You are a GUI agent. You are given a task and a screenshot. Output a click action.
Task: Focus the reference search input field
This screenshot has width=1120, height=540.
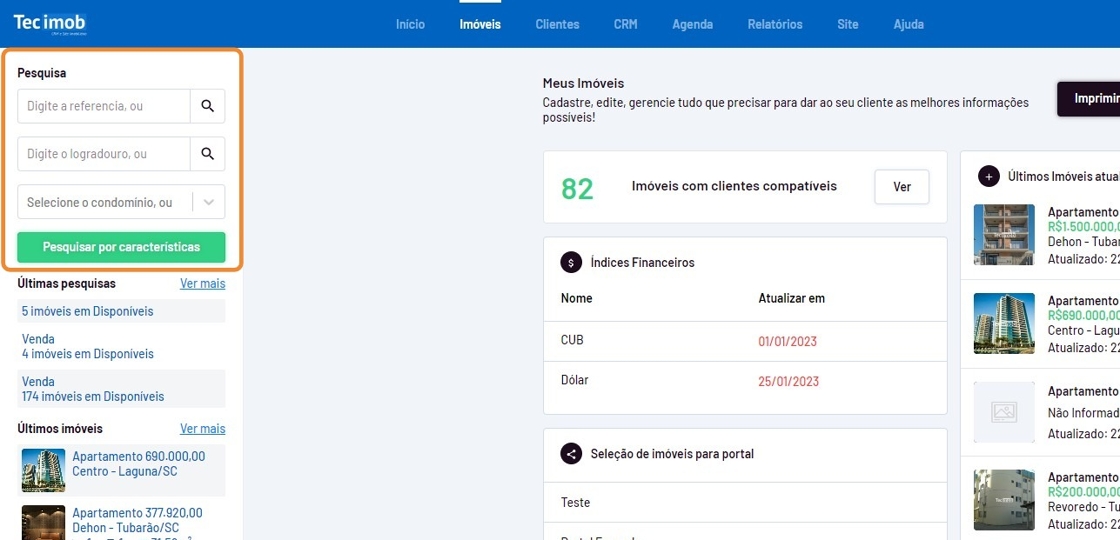(104, 106)
